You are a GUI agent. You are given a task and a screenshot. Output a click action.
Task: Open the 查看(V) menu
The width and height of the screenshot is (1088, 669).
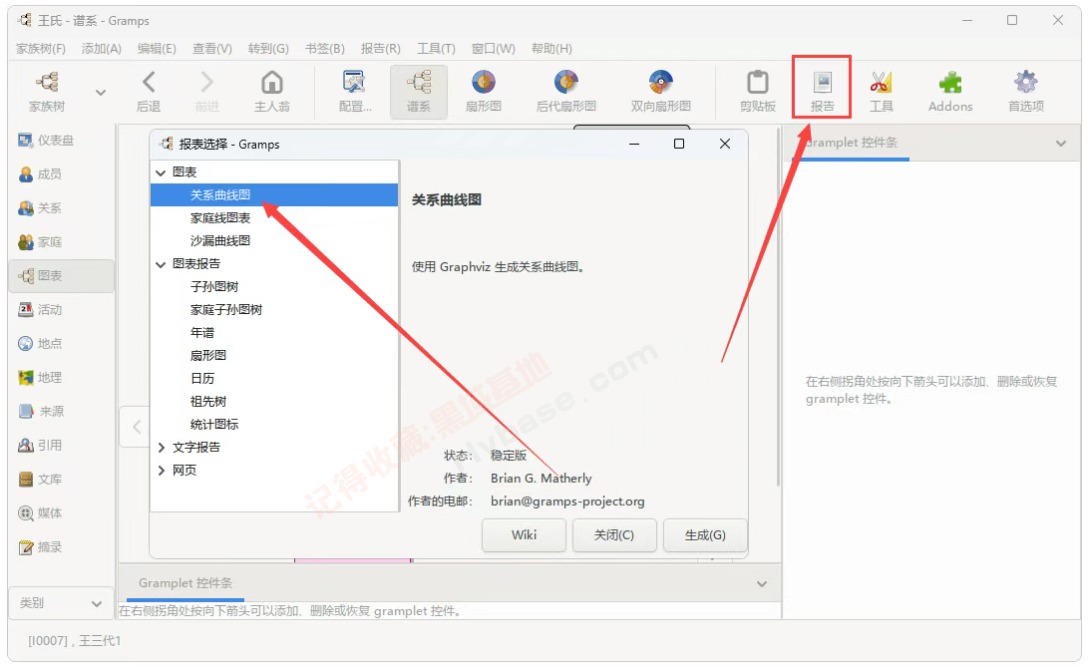[x=212, y=49]
